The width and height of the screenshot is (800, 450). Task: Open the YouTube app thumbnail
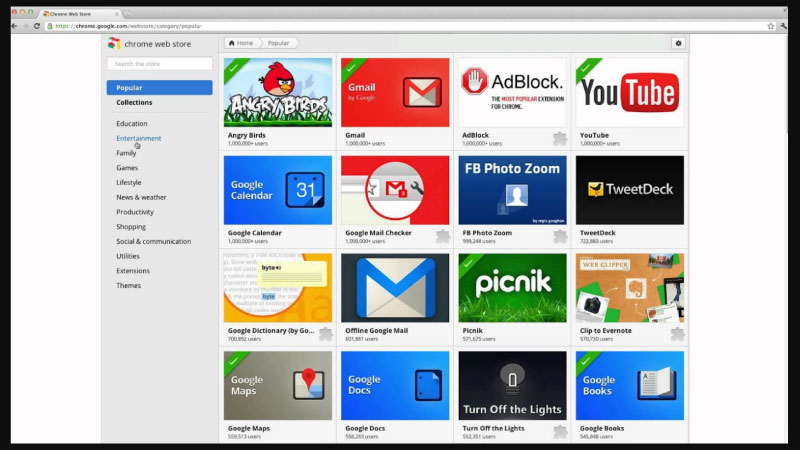(x=630, y=92)
